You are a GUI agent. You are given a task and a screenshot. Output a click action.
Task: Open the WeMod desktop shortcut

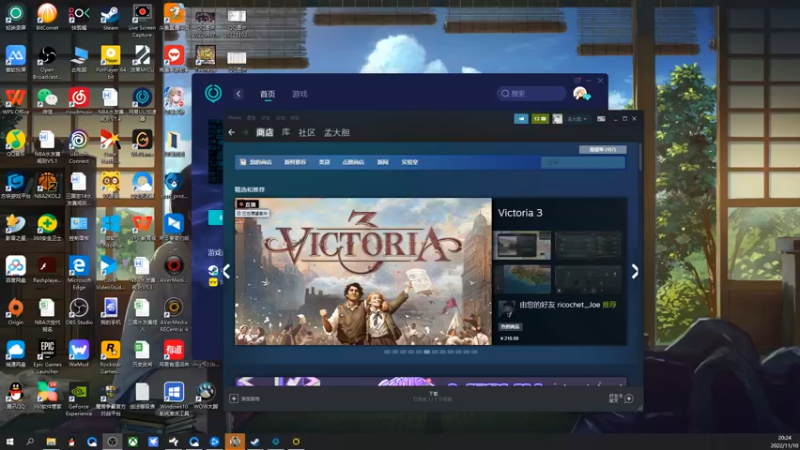pyautogui.click(x=79, y=354)
